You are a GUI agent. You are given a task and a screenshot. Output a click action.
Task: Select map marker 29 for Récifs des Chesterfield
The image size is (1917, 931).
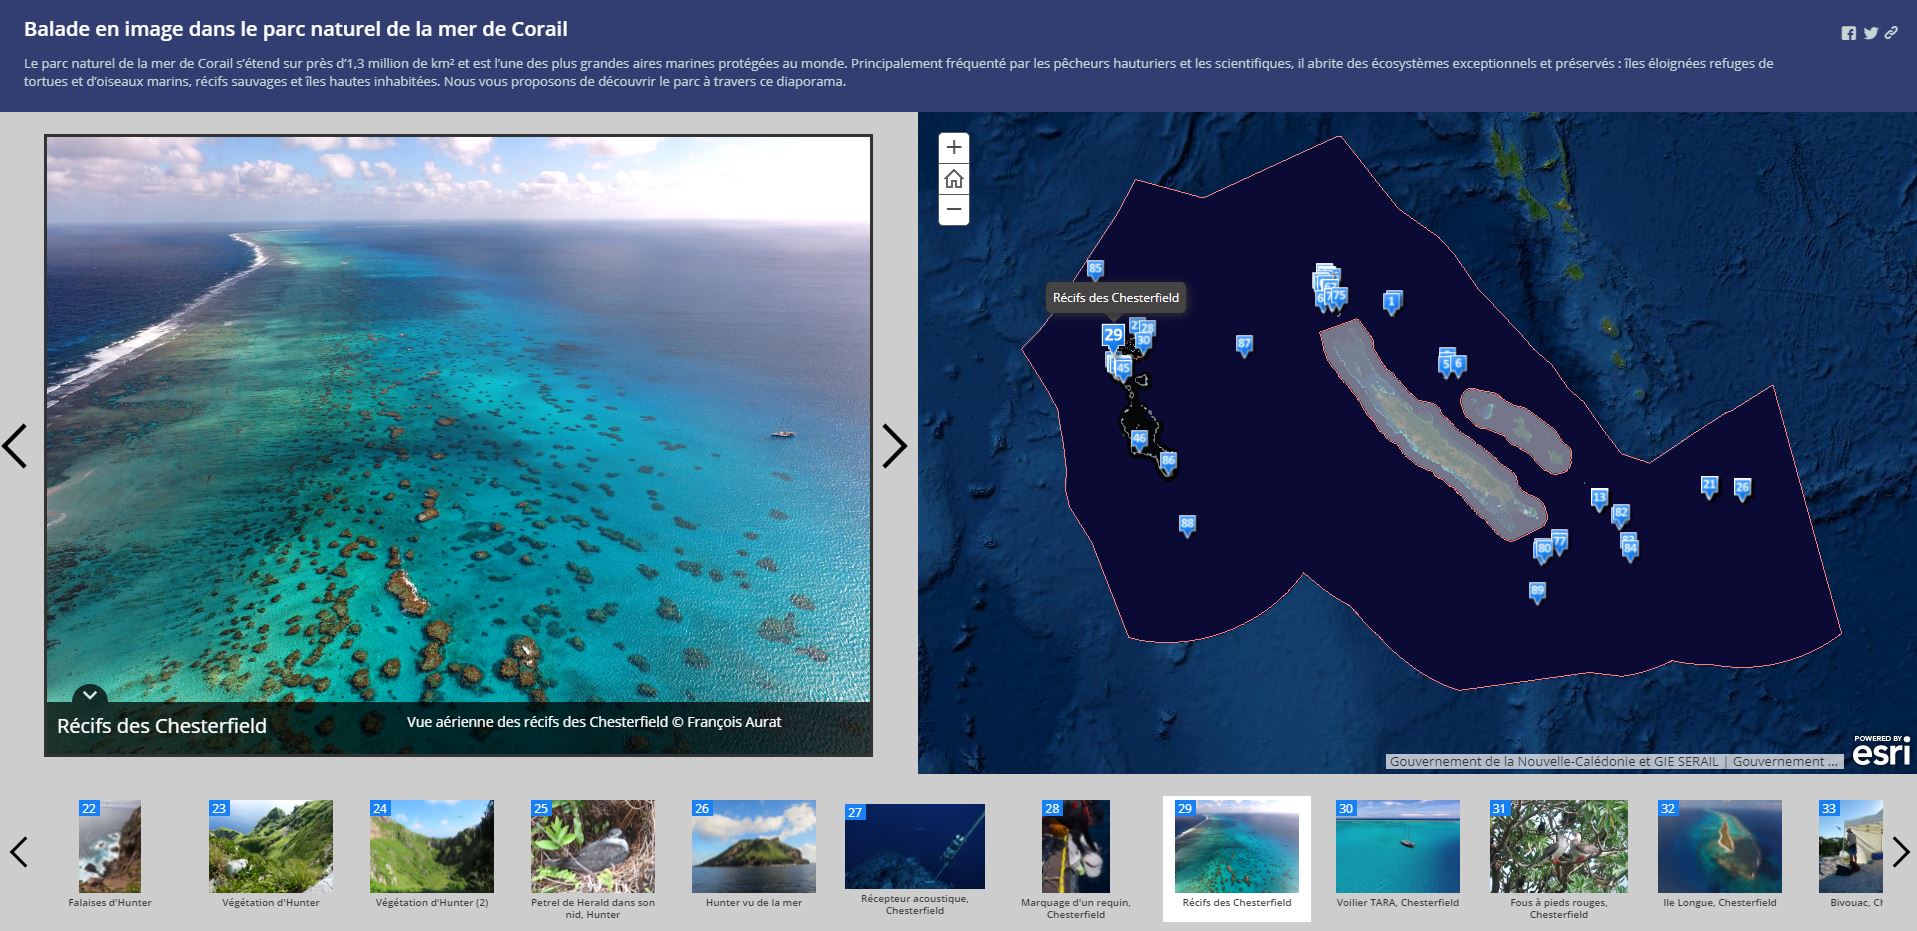pos(1112,335)
